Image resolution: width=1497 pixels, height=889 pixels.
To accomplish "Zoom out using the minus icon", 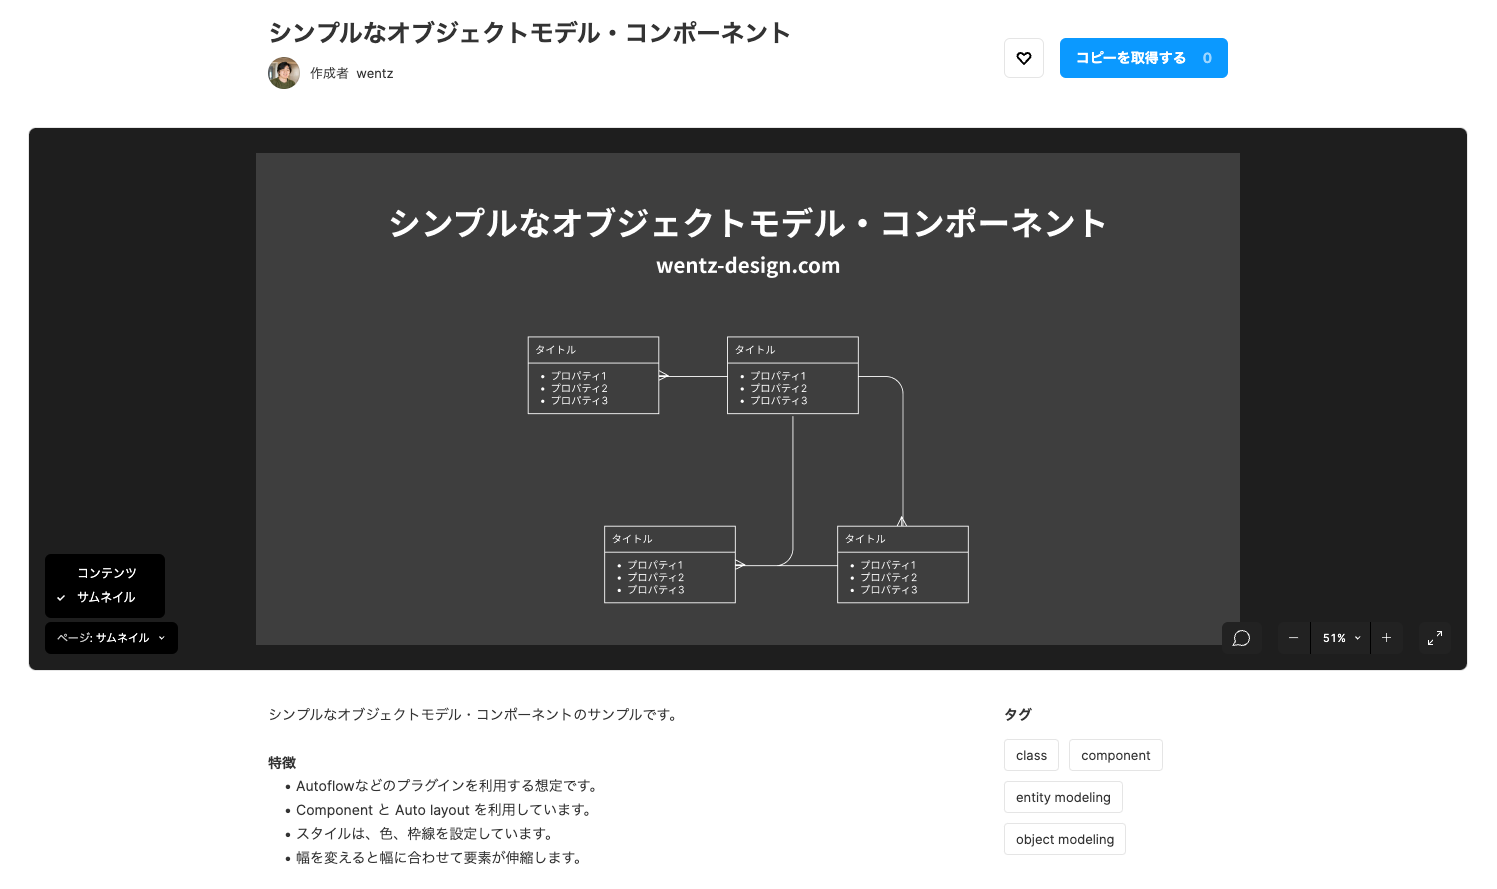I will point(1293,637).
